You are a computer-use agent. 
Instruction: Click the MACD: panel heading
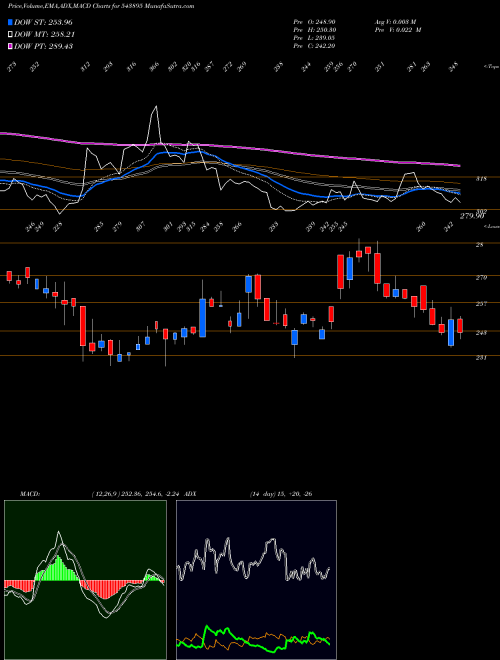pyautogui.click(x=30, y=494)
